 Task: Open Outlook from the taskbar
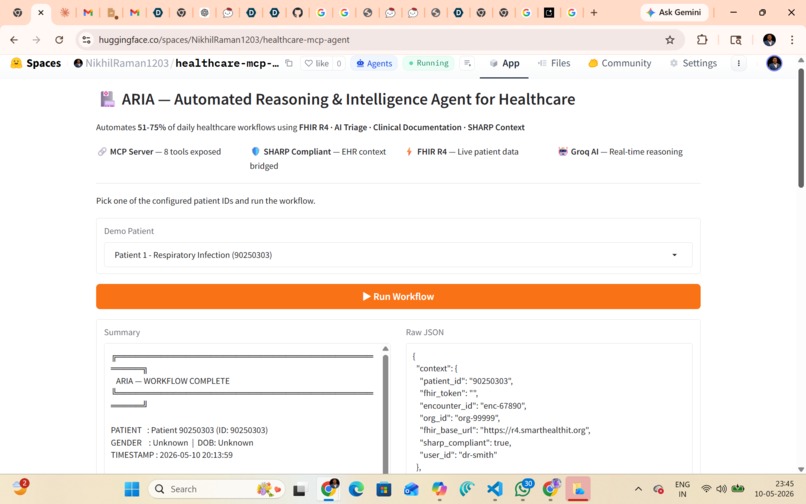point(411,489)
